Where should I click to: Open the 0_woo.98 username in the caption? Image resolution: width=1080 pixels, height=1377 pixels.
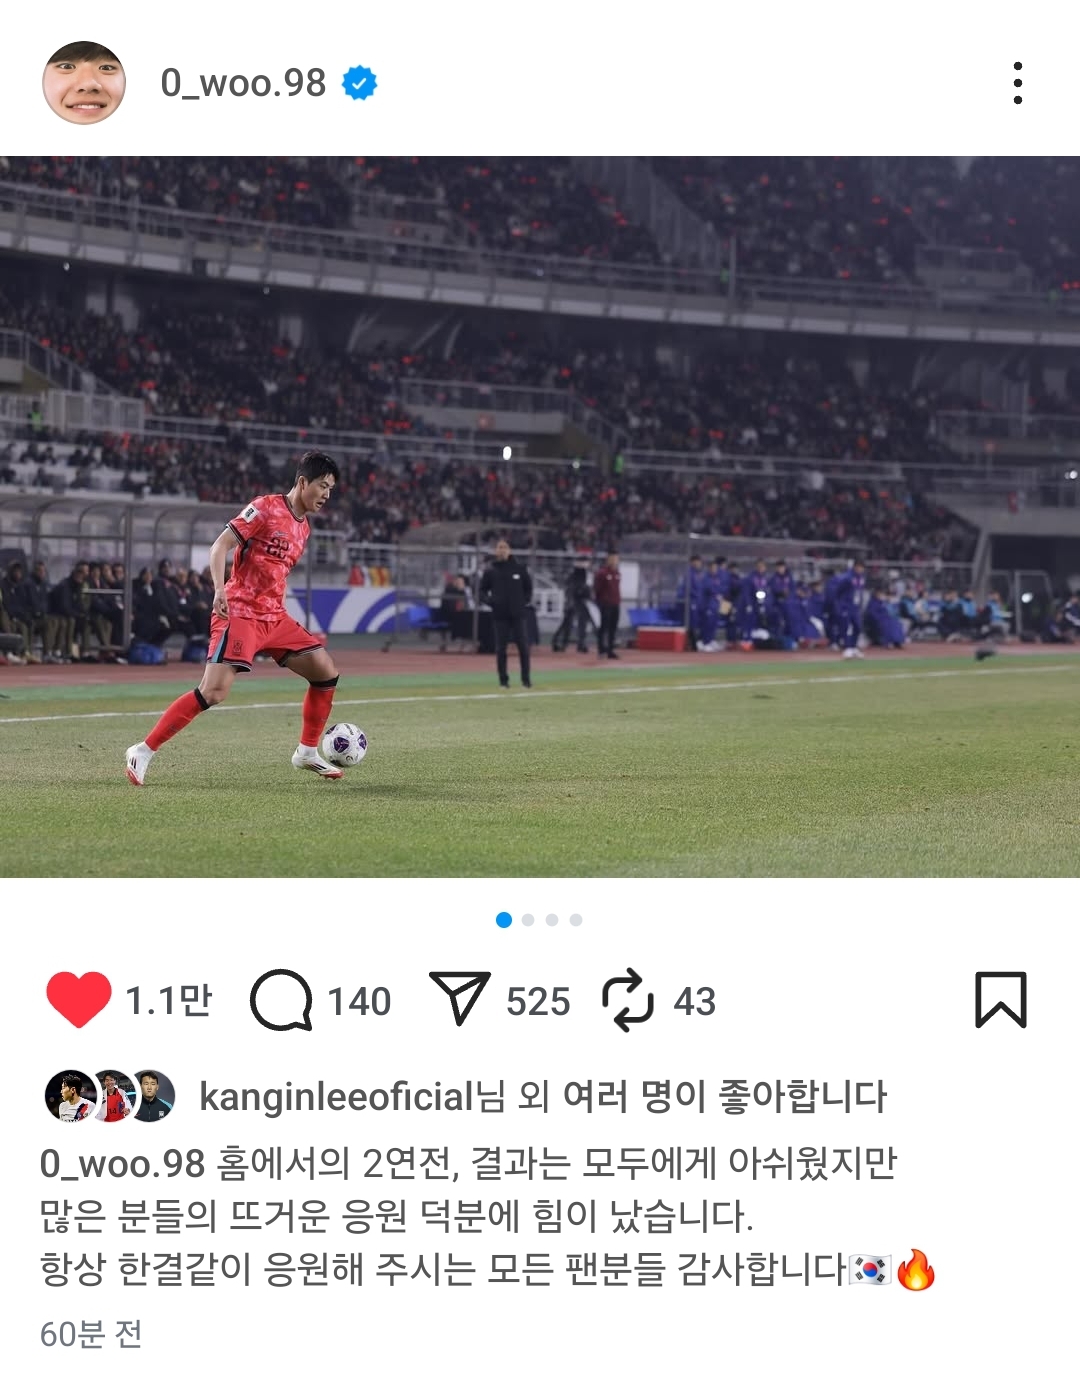coord(123,1164)
